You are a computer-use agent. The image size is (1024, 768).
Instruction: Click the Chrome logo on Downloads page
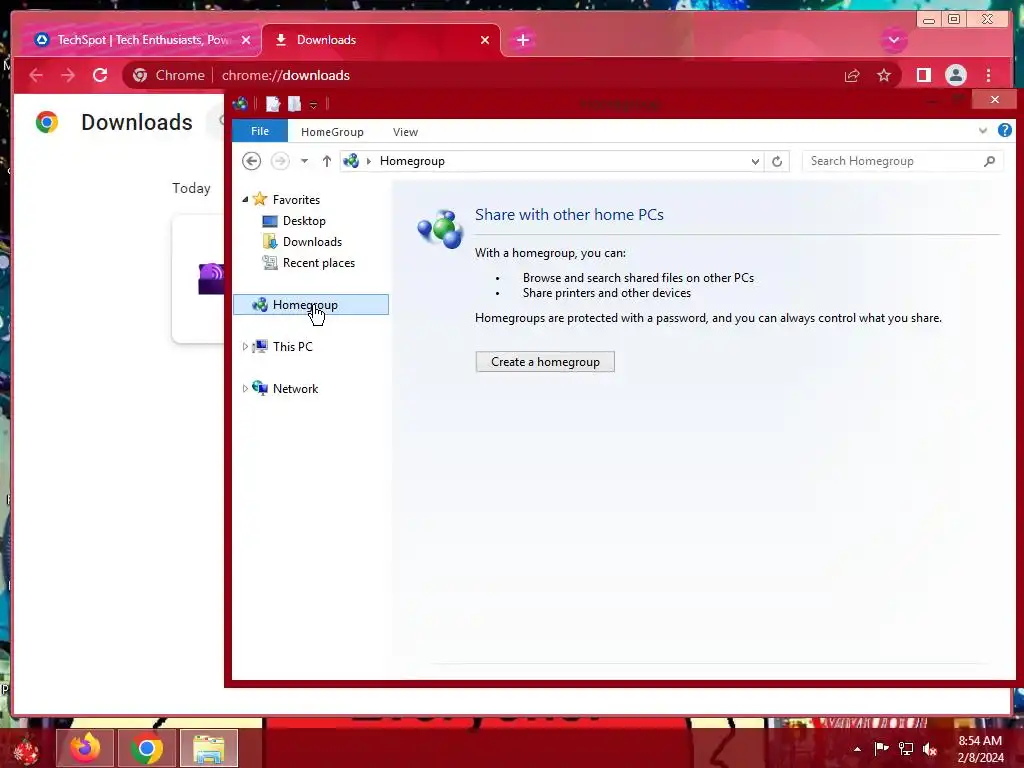pyautogui.click(x=46, y=122)
